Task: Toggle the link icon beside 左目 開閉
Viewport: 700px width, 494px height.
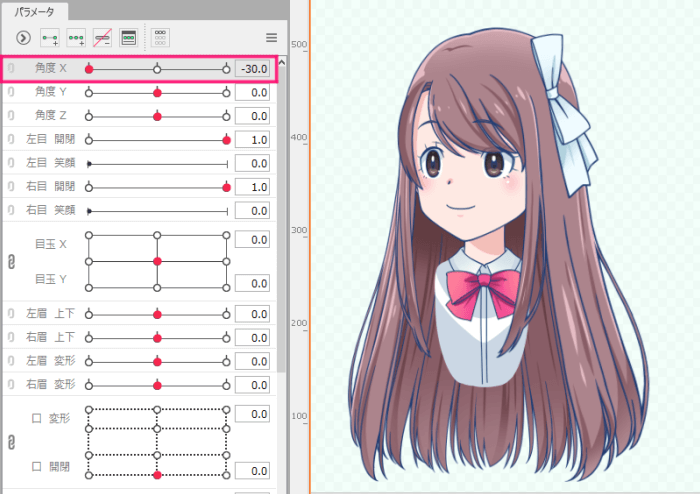Action: coord(11,139)
